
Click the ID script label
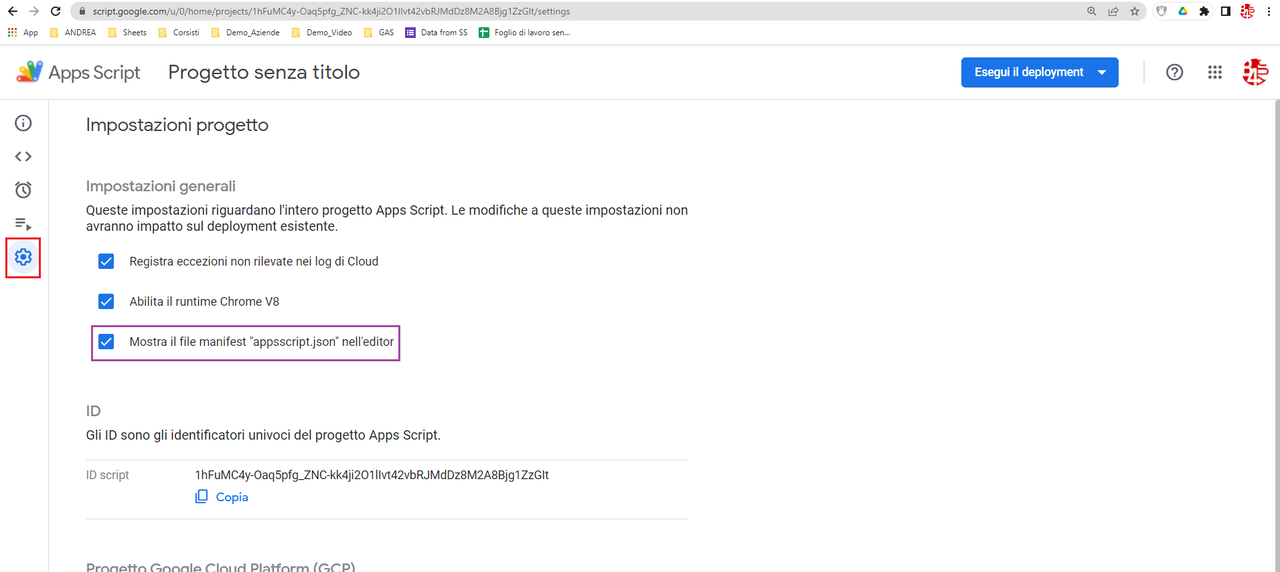click(x=107, y=475)
